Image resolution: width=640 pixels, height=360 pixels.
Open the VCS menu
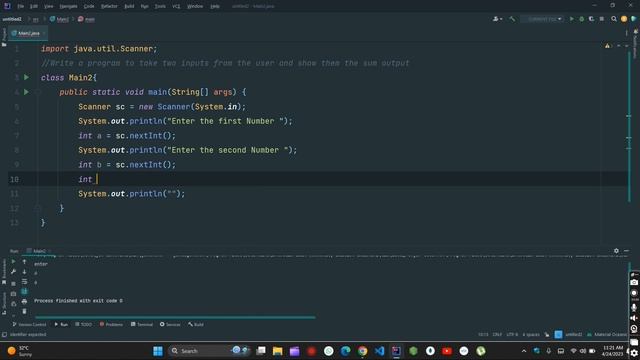pyautogui.click(x=176, y=6)
